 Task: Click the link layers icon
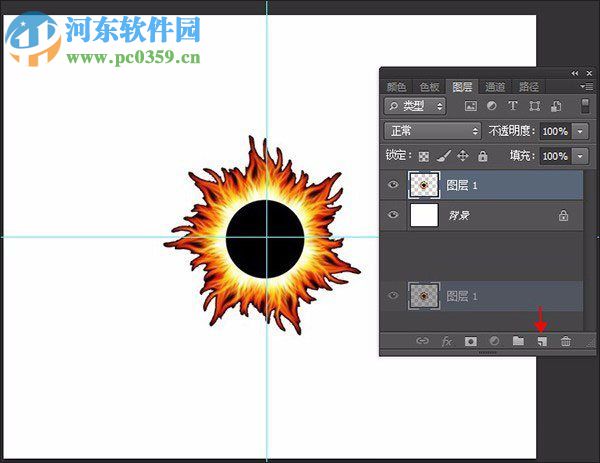422,341
